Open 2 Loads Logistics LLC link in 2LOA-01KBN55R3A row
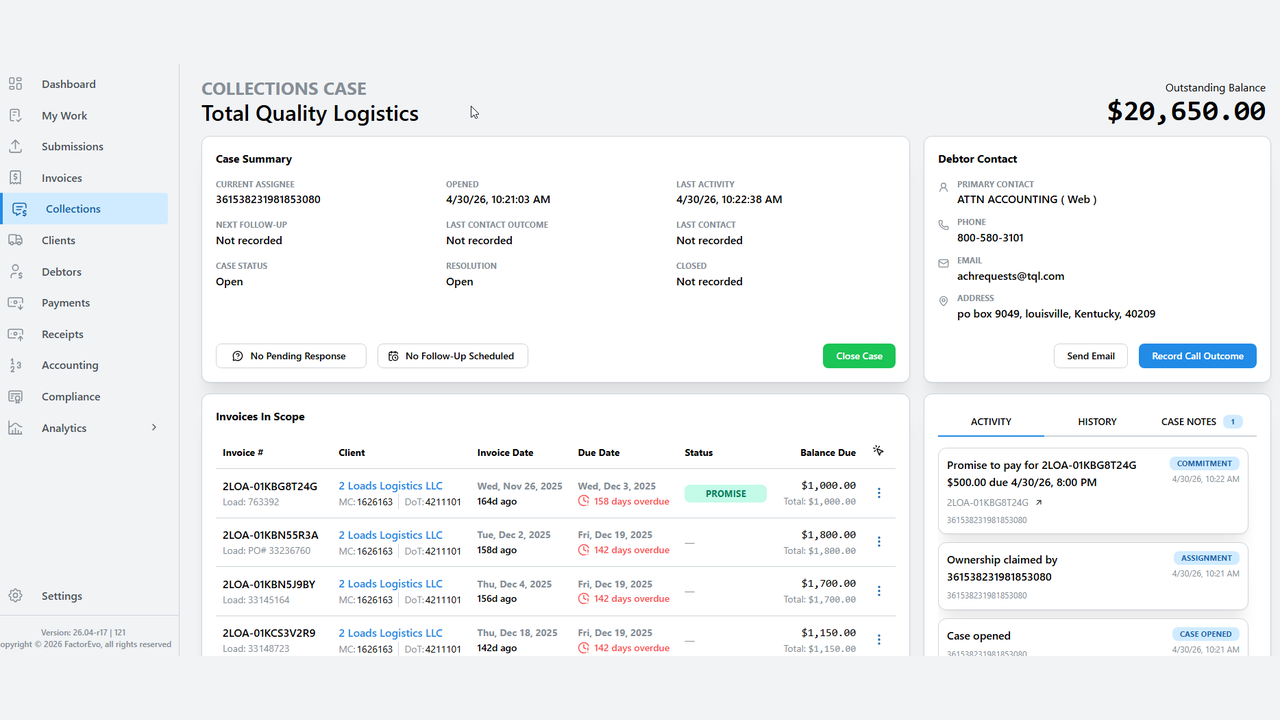The height and width of the screenshot is (720, 1280). (390, 535)
